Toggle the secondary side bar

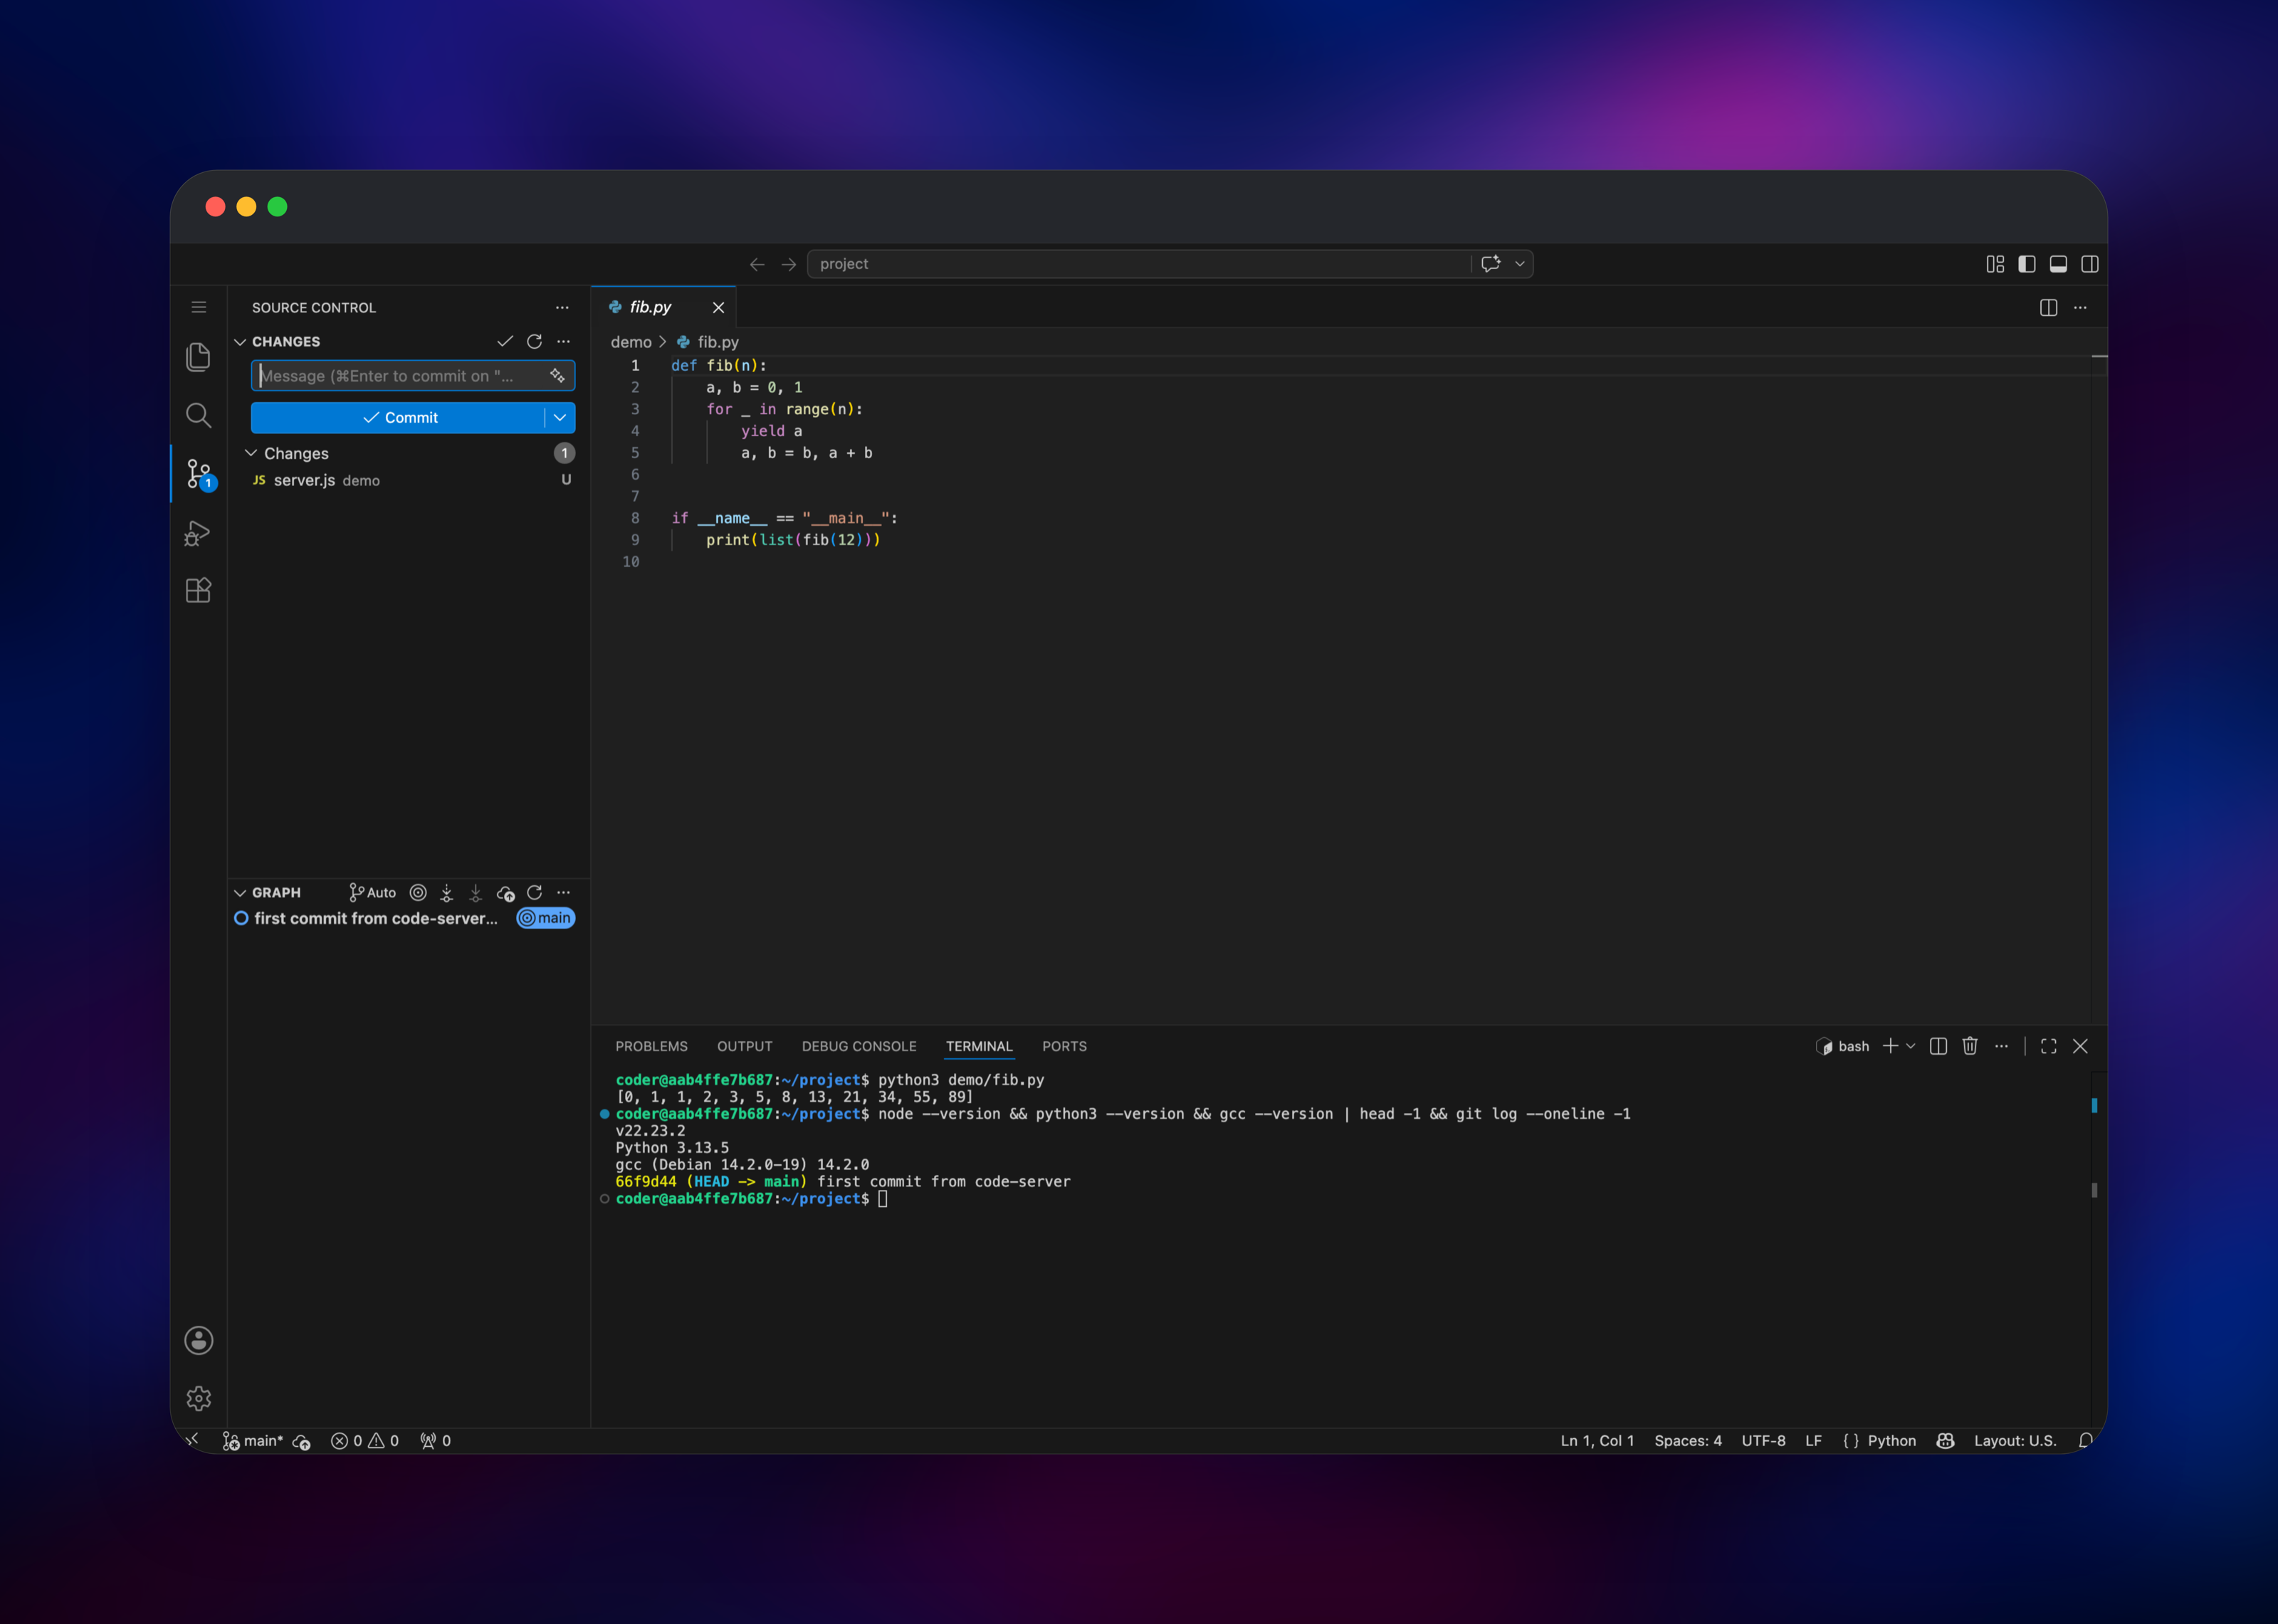tap(2090, 264)
